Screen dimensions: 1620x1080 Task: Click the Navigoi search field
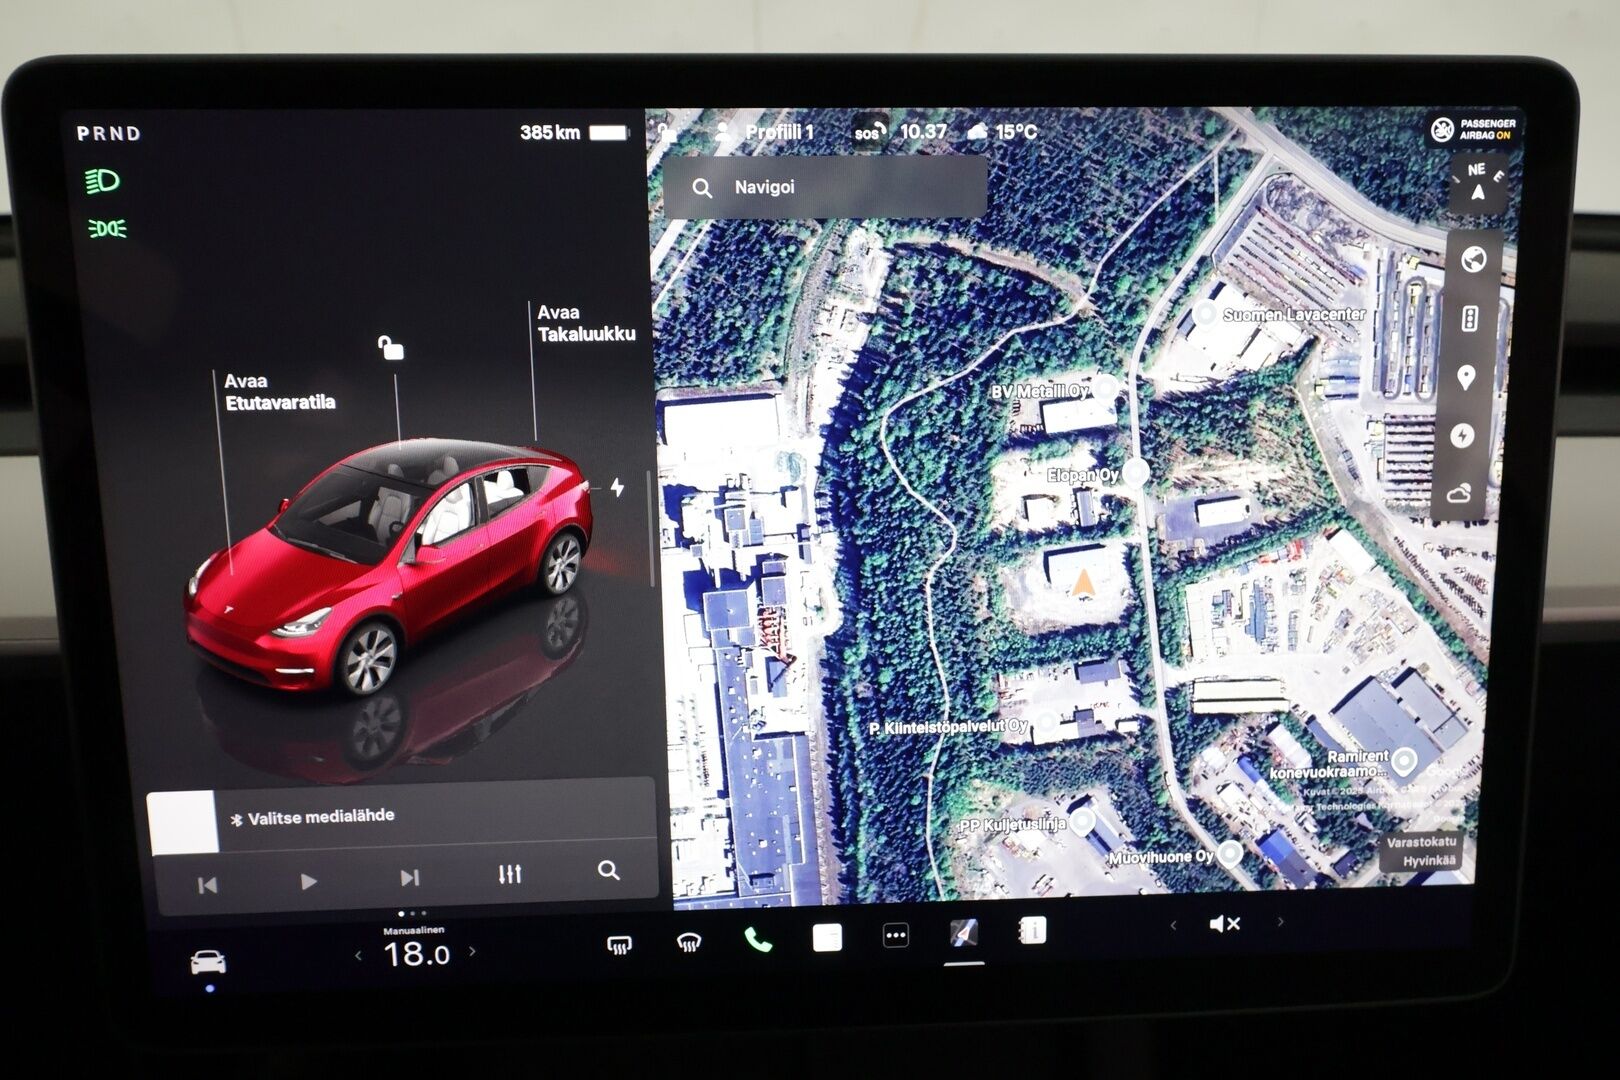pyautogui.click(x=825, y=187)
